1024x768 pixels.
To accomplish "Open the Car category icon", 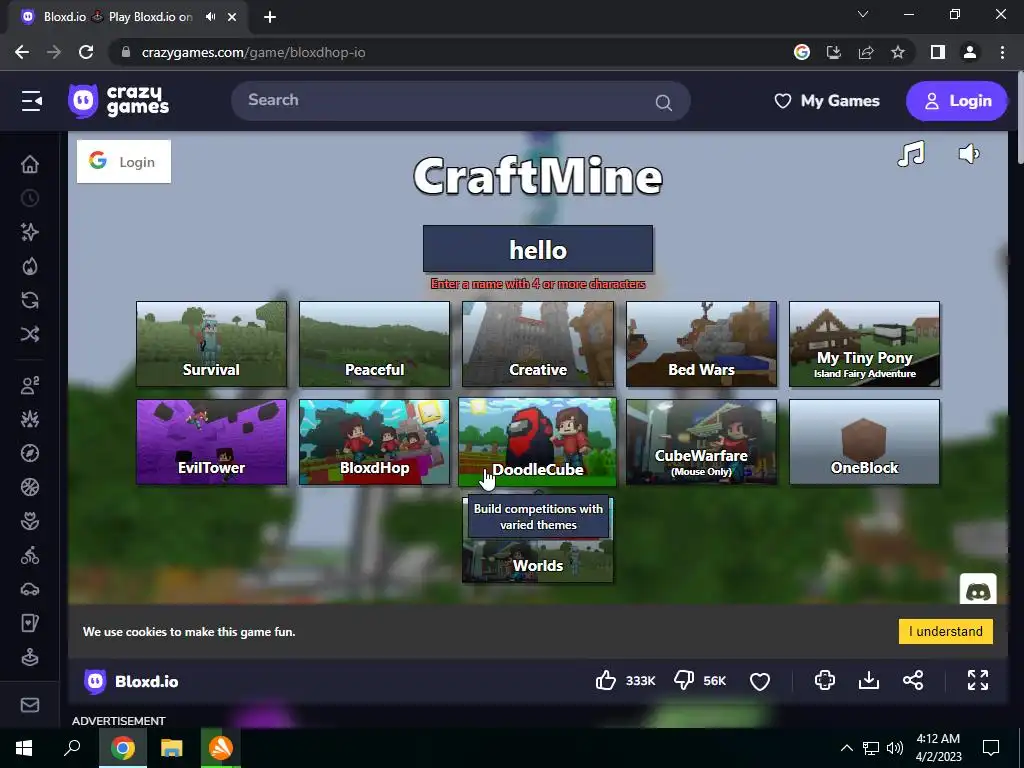I will [x=30, y=590].
